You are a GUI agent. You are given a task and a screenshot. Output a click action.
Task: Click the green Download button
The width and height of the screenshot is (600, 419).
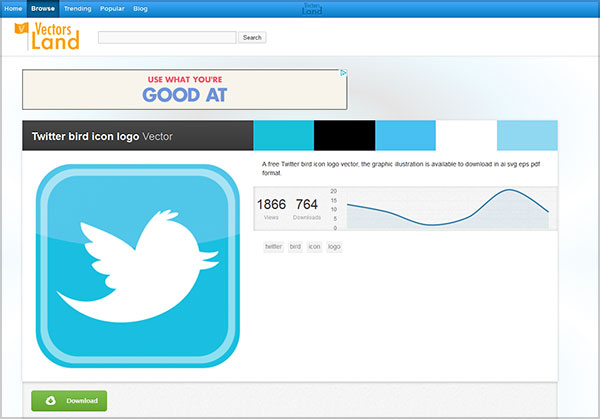[x=69, y=401]
